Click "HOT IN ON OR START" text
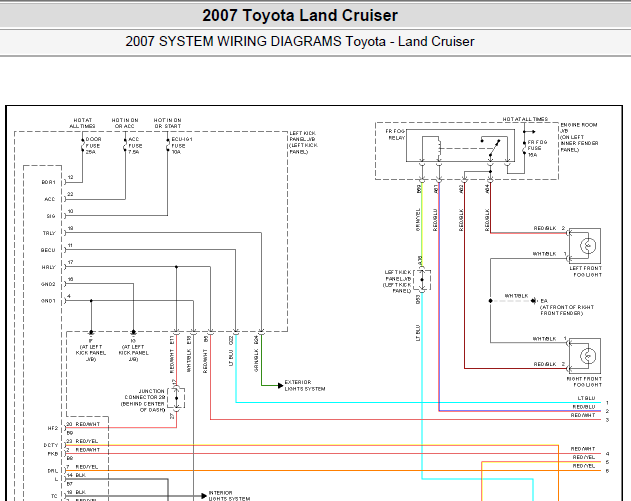This screenshot has width=631, height=501. [167, 123]
